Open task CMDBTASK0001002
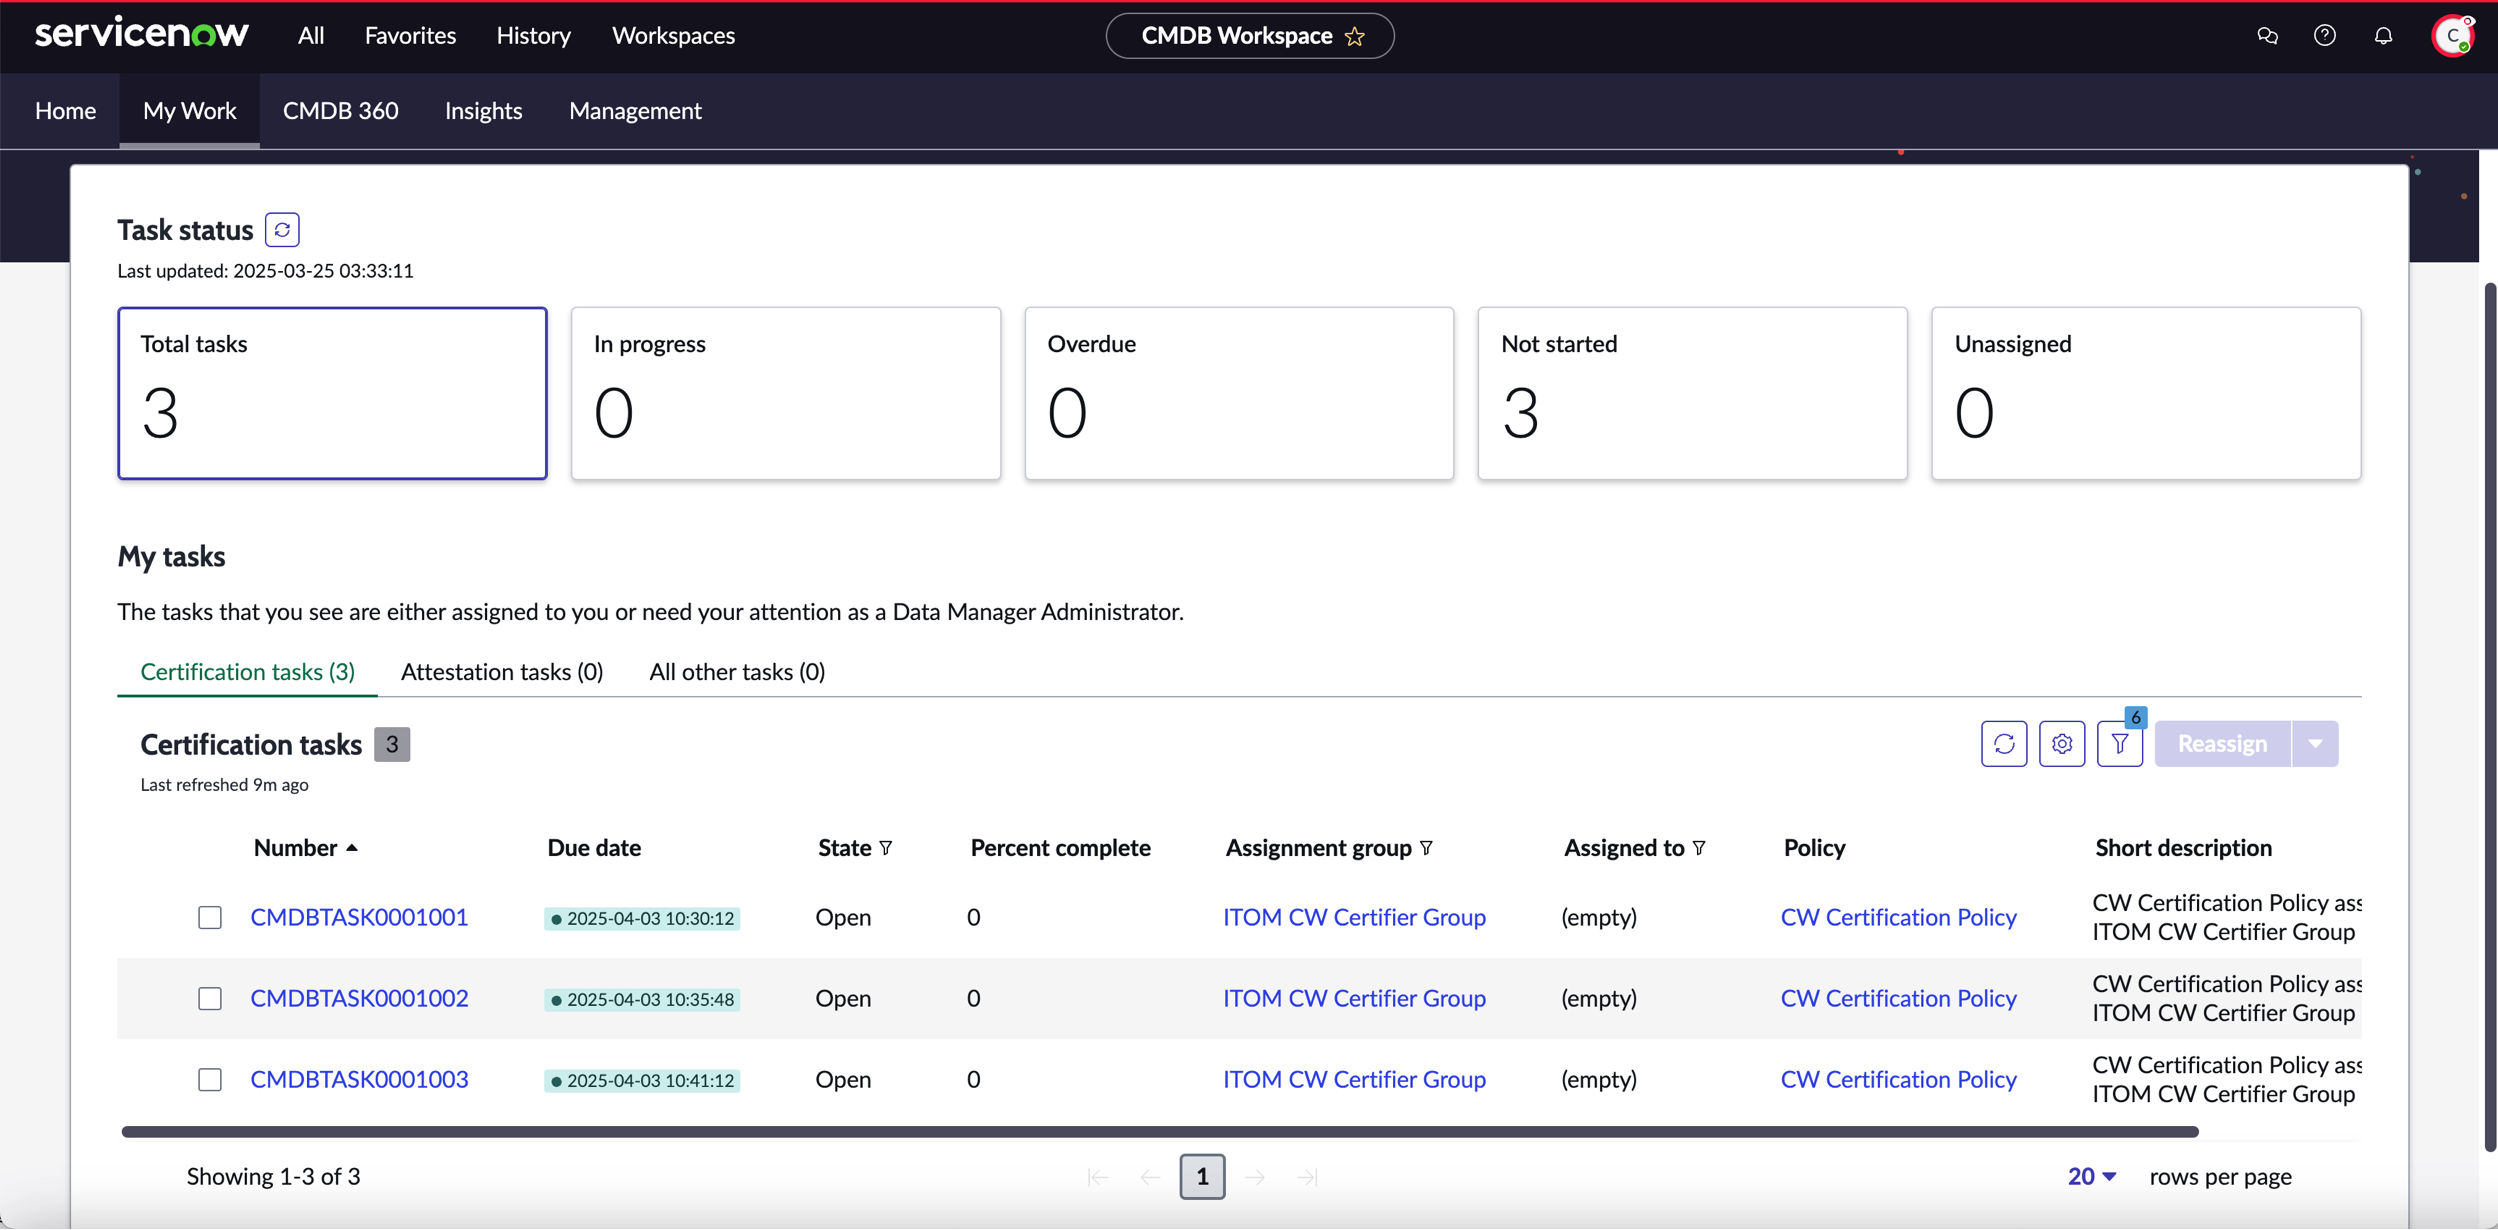Screen dimensions: 2498x1230 pos(359,999)
